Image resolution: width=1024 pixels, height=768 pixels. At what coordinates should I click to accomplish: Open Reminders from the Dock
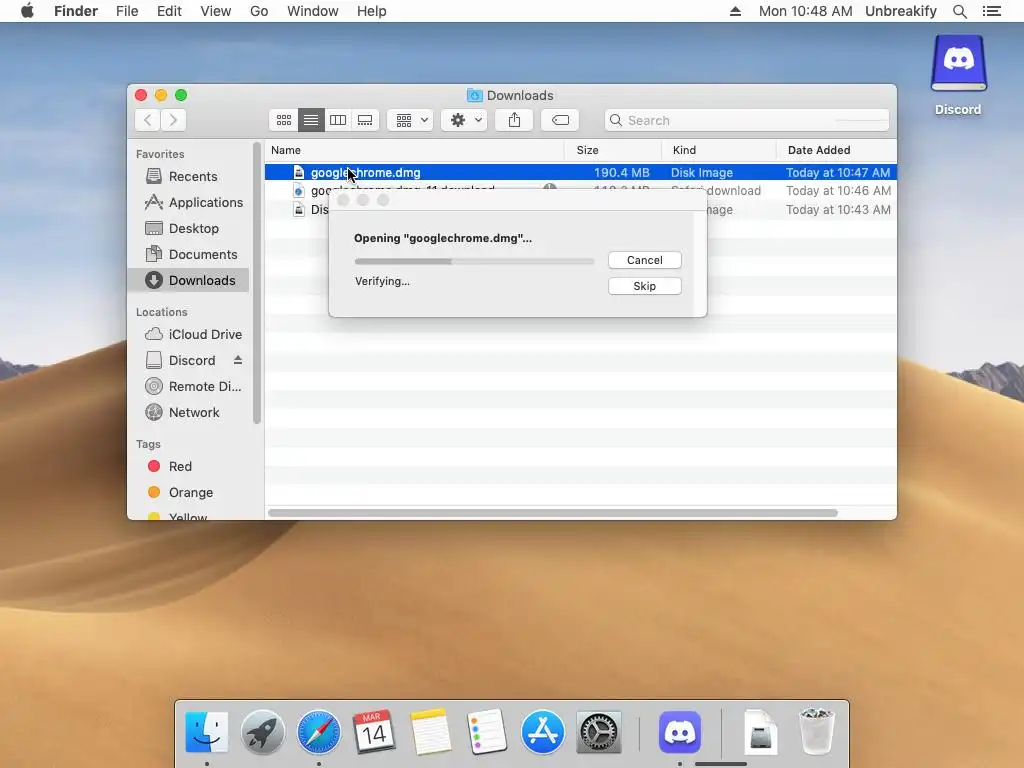pyautogui.click(x=487, y=732)
